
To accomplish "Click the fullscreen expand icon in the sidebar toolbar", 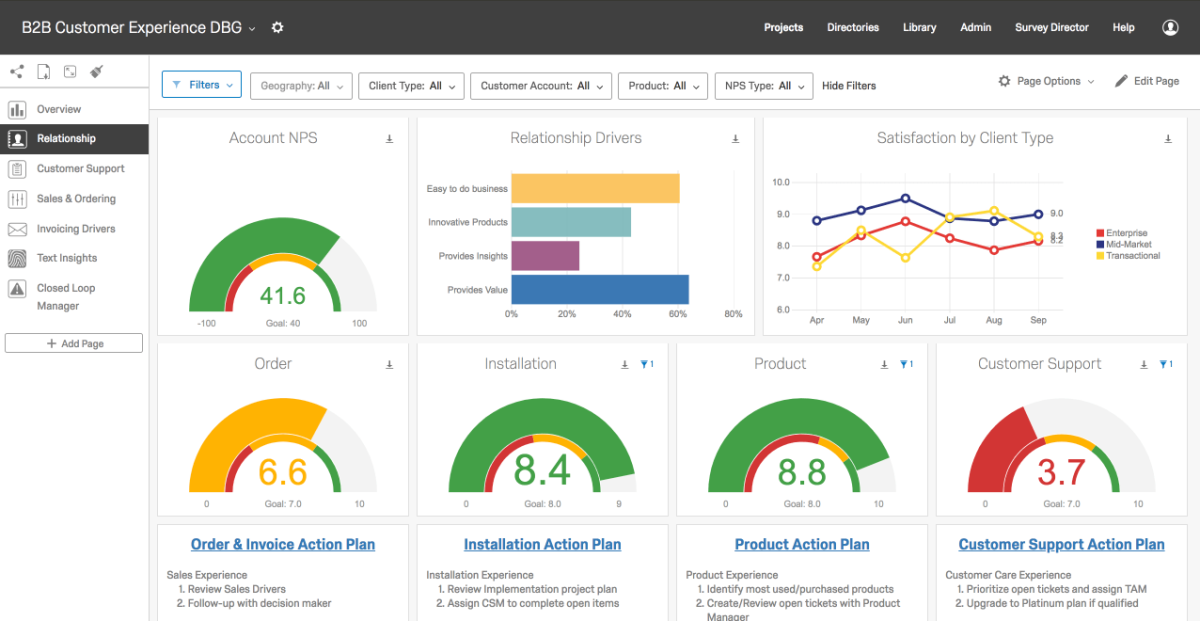I will point(70,71).
